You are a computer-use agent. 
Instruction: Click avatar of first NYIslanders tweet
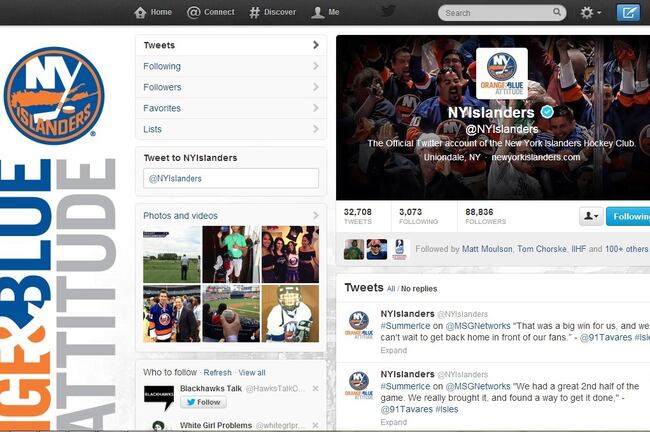coord(359,325)
